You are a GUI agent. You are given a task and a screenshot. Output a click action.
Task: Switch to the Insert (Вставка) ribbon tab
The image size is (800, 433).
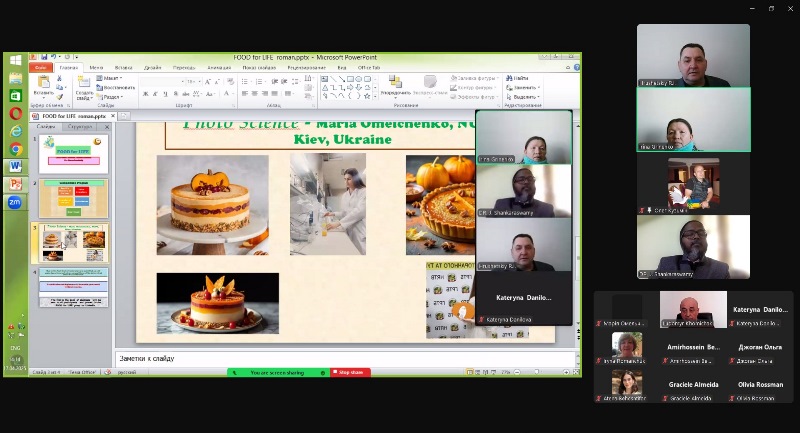pyautogui.click(x=123, y=67)
